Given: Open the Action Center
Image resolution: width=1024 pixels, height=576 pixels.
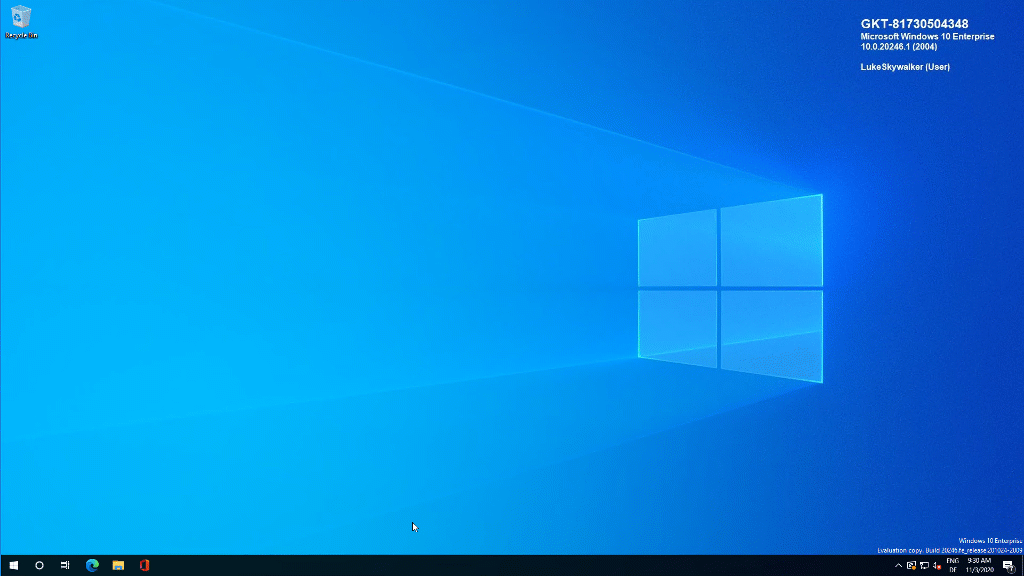Looking at the screenshot, I should click(x=1008, y=565).
